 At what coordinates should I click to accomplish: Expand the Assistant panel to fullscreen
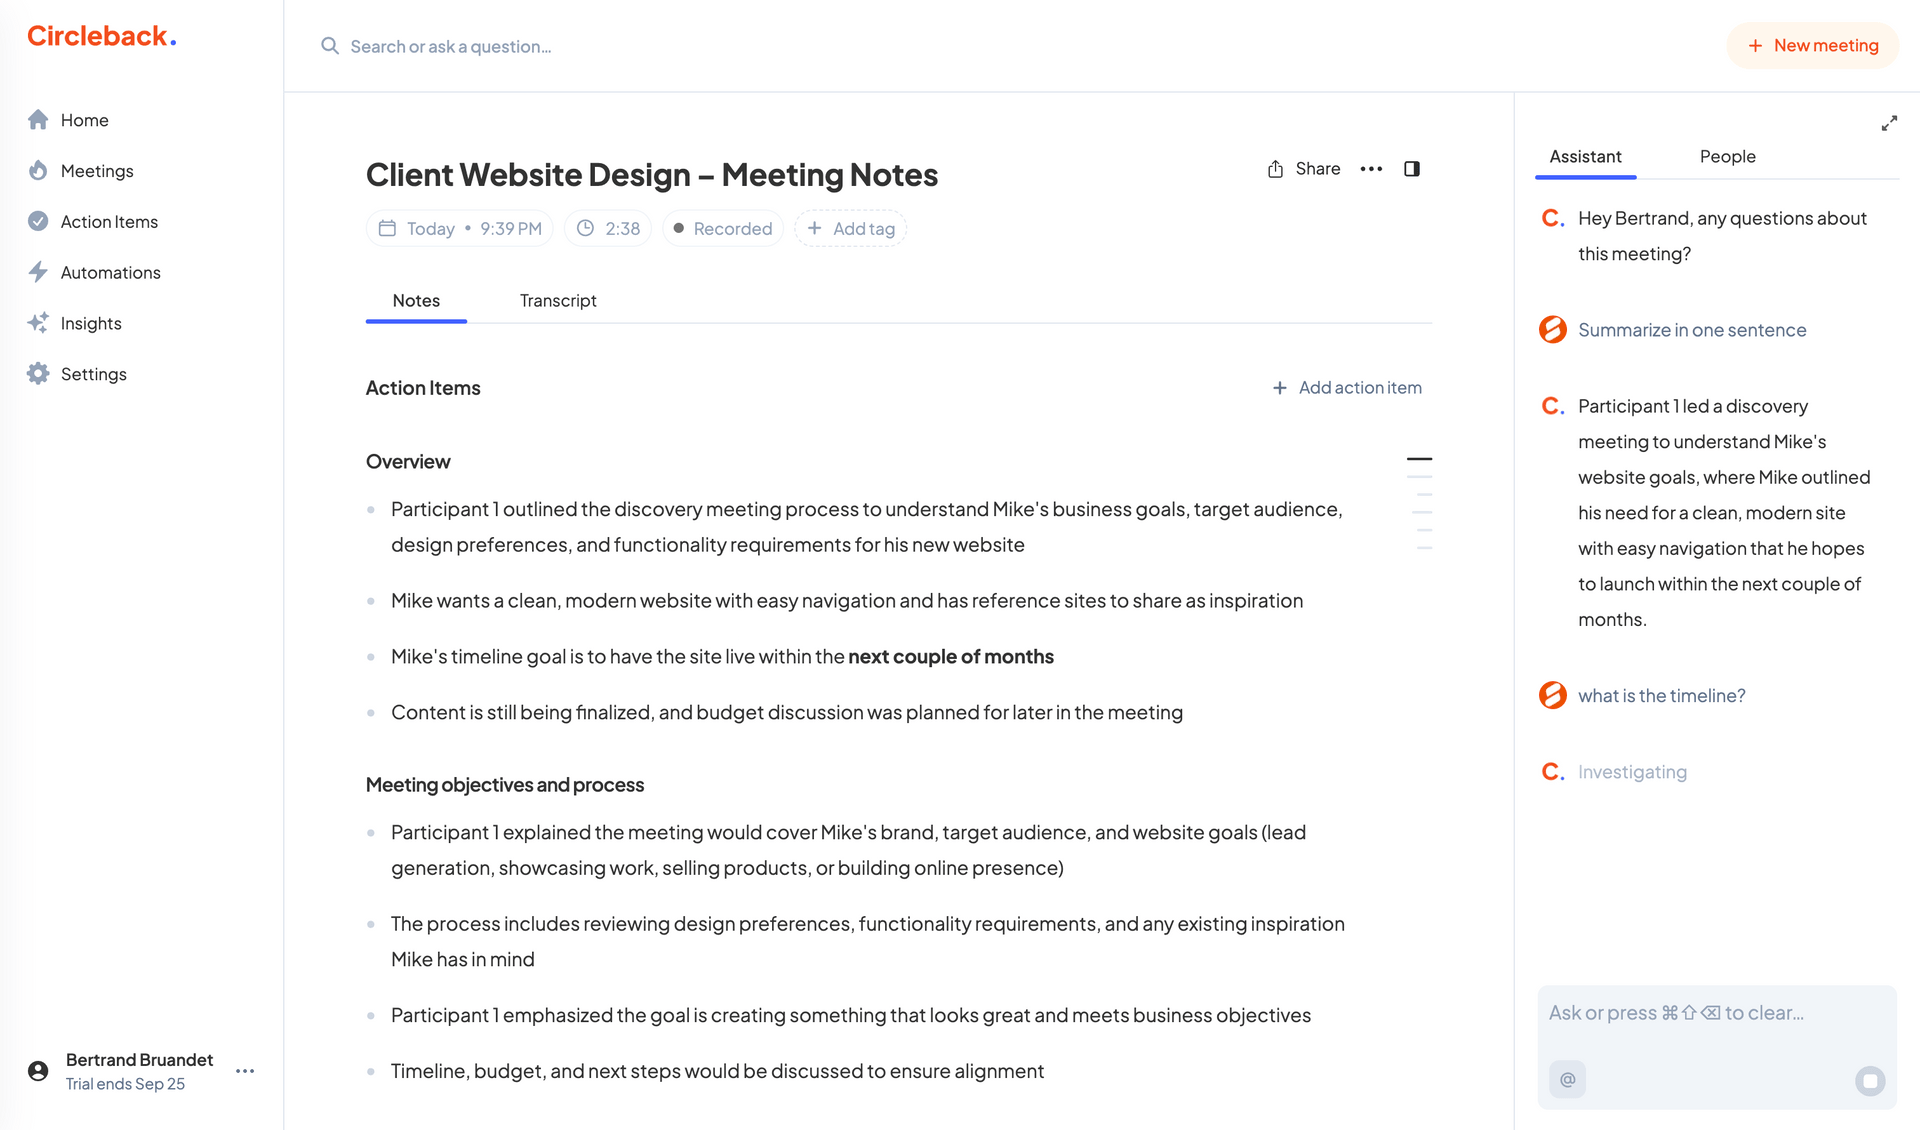pos(1889,122)
